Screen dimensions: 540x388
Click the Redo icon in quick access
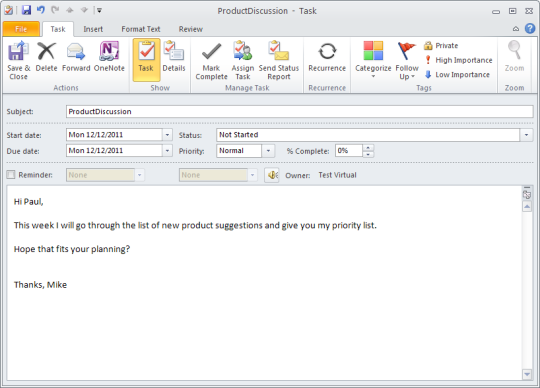tap(55, 10)
